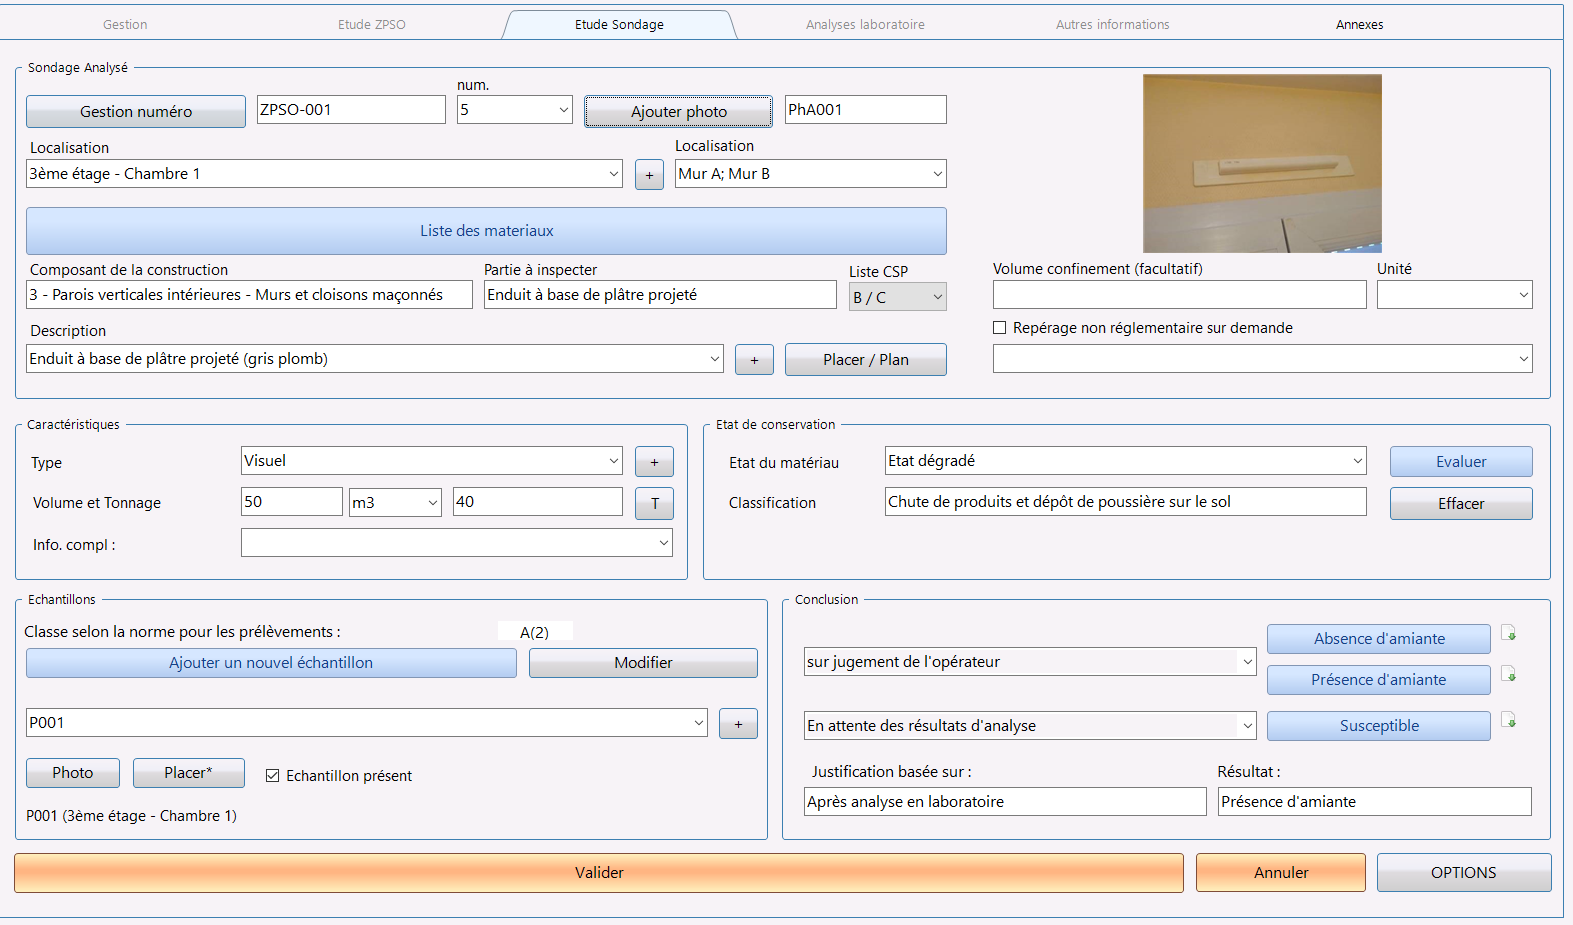Cancel with the Annuler button
The width and height of the screenshot is (1573, 925).
[x=1281, y=873]
